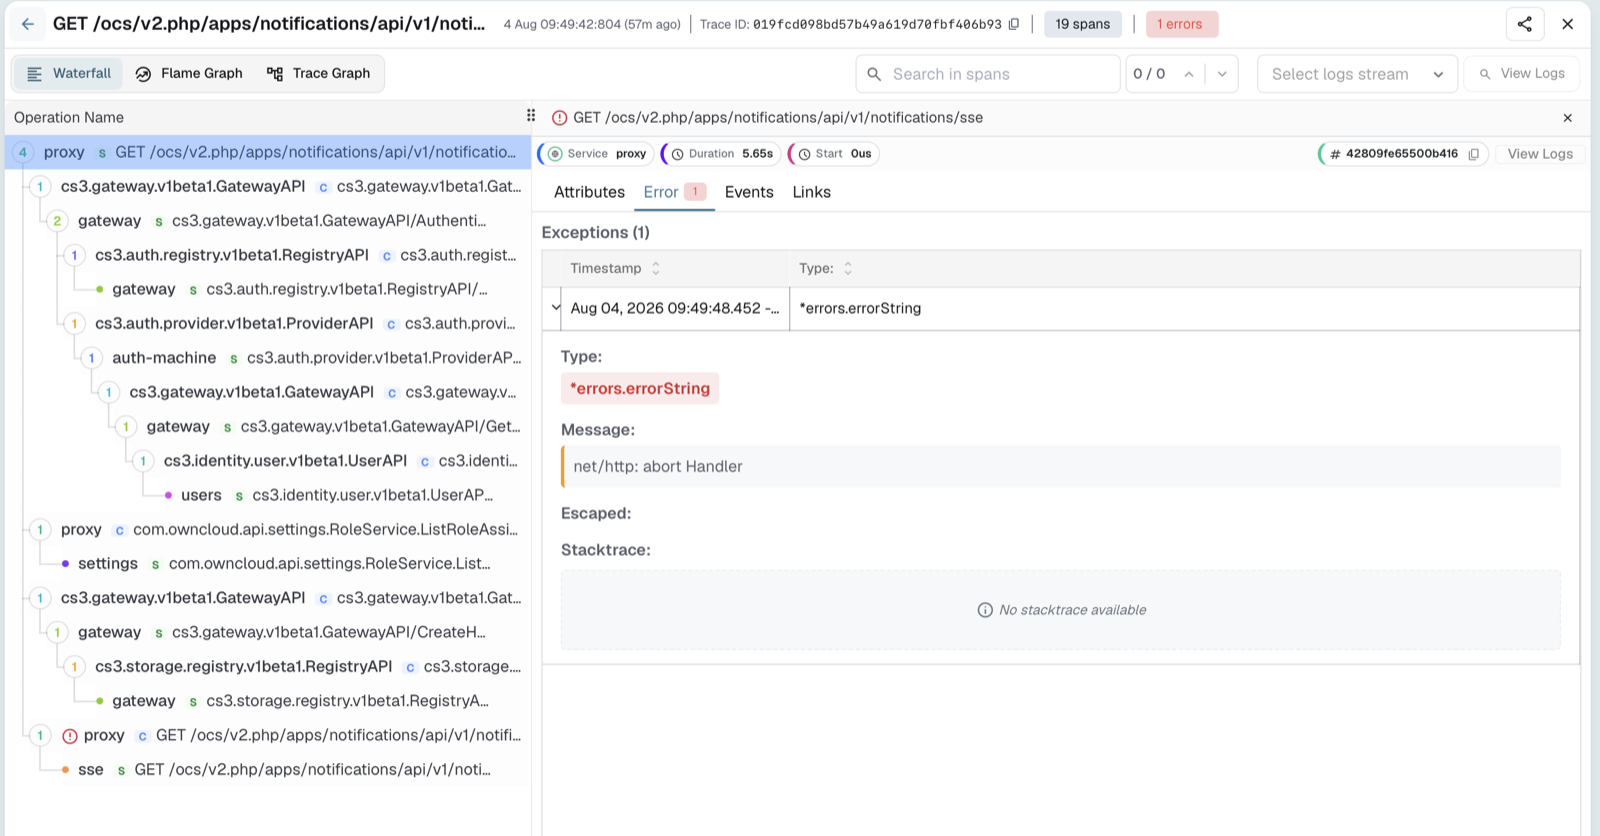
Task: Click the search magnifier icon in spans field
Action: [x=874, y=74]
